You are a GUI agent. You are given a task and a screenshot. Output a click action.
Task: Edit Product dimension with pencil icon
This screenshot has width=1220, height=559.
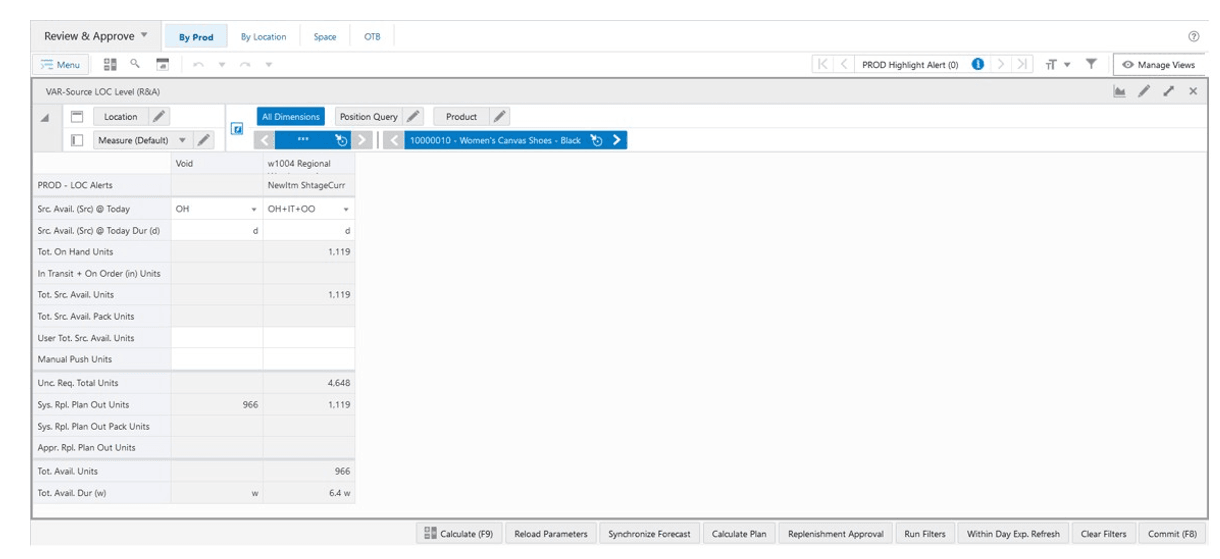[501, 118]
